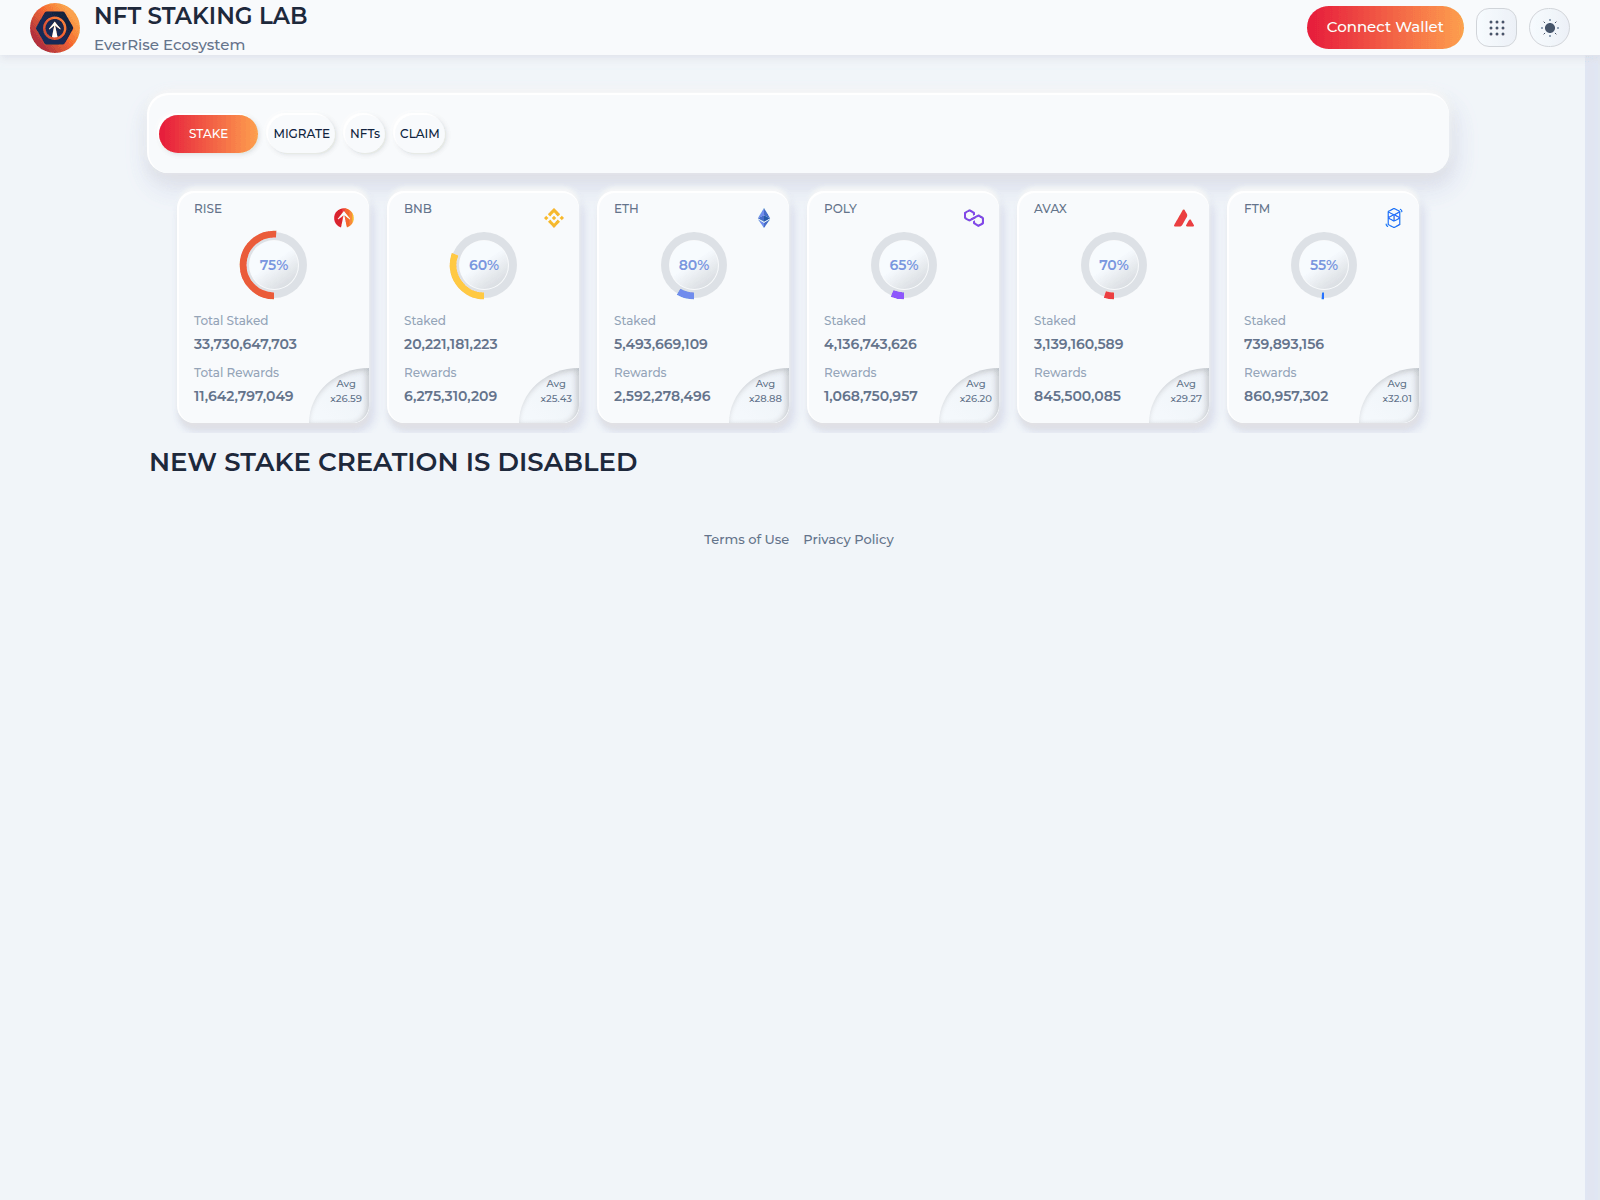The height and width of the screenshot is (1200, 1600).
Task: Click POLY staked value 4,136,743,626
Action: [x=870, y=344]
